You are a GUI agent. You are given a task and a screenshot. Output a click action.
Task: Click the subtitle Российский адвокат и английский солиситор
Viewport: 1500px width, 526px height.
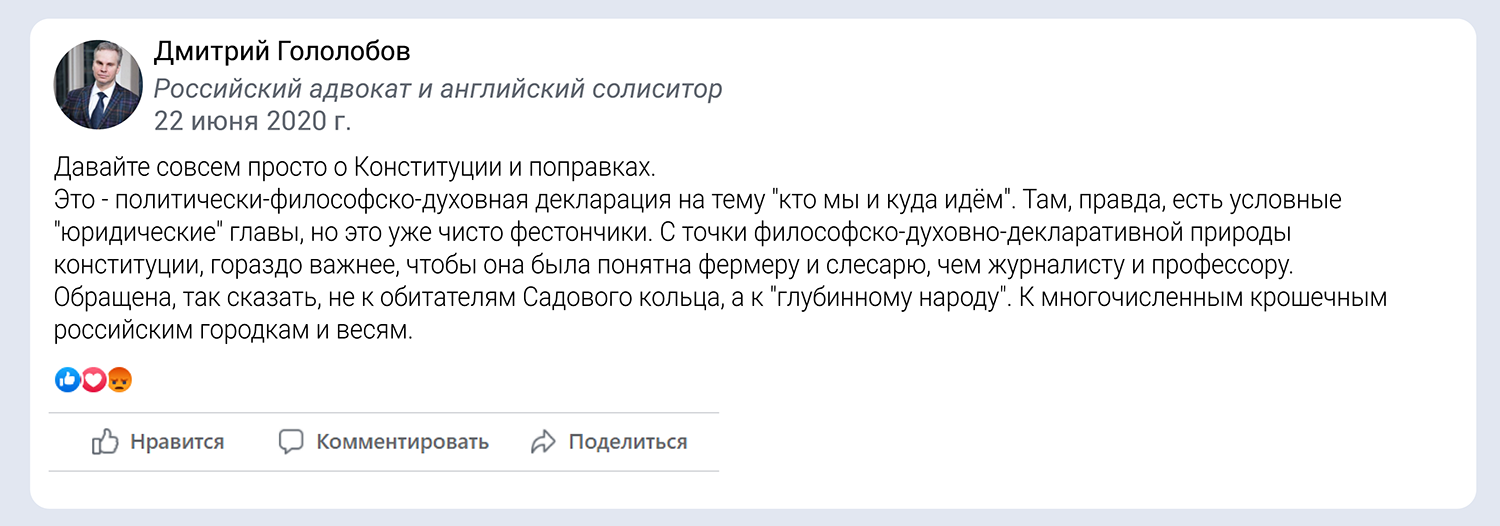click(x=437, y=88)
